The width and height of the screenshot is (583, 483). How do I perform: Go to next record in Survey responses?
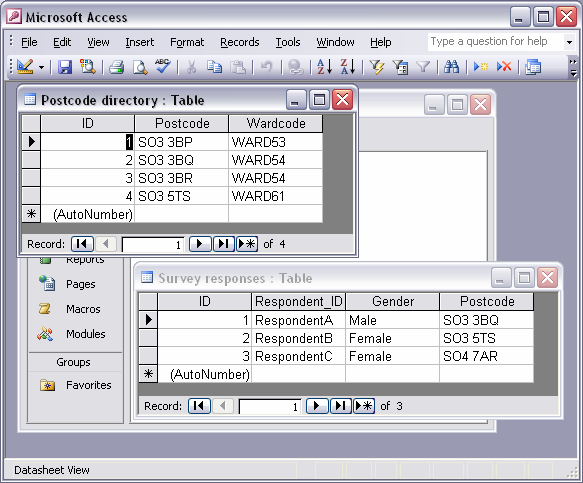pos(317,406)
